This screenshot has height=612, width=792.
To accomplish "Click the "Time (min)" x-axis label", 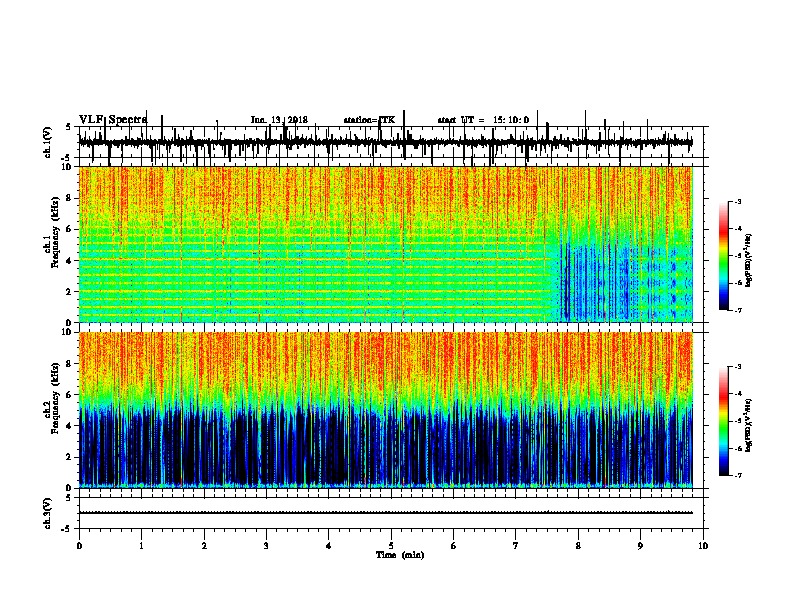I will click(400, 555).
